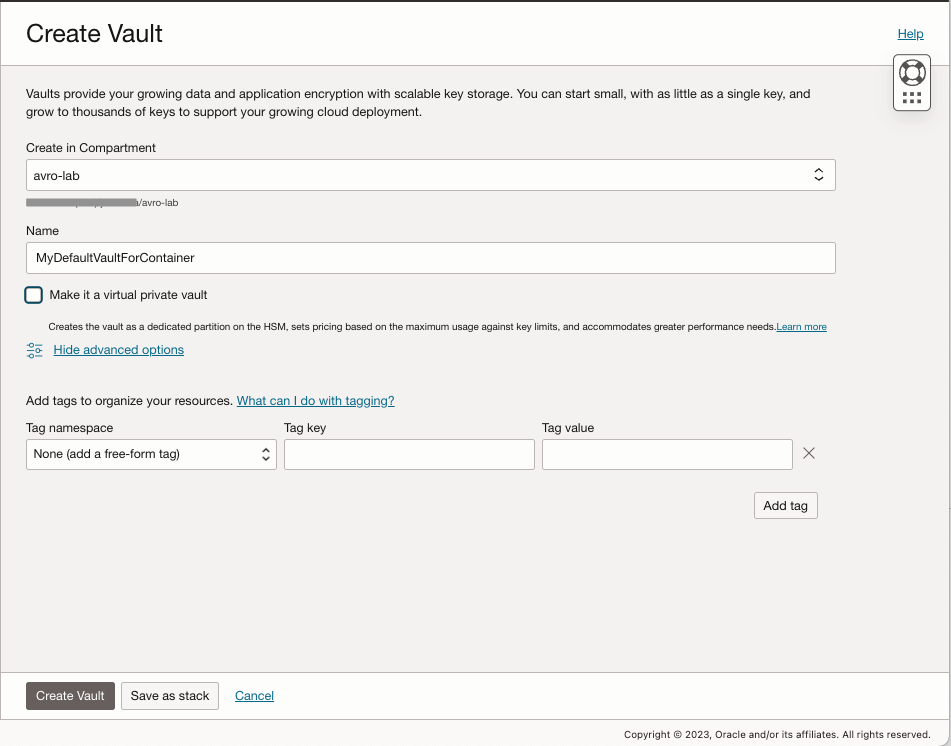951x746 pixels.
Task: Click the 'Make it a virtual private vault' label
Action: point(128,295)
